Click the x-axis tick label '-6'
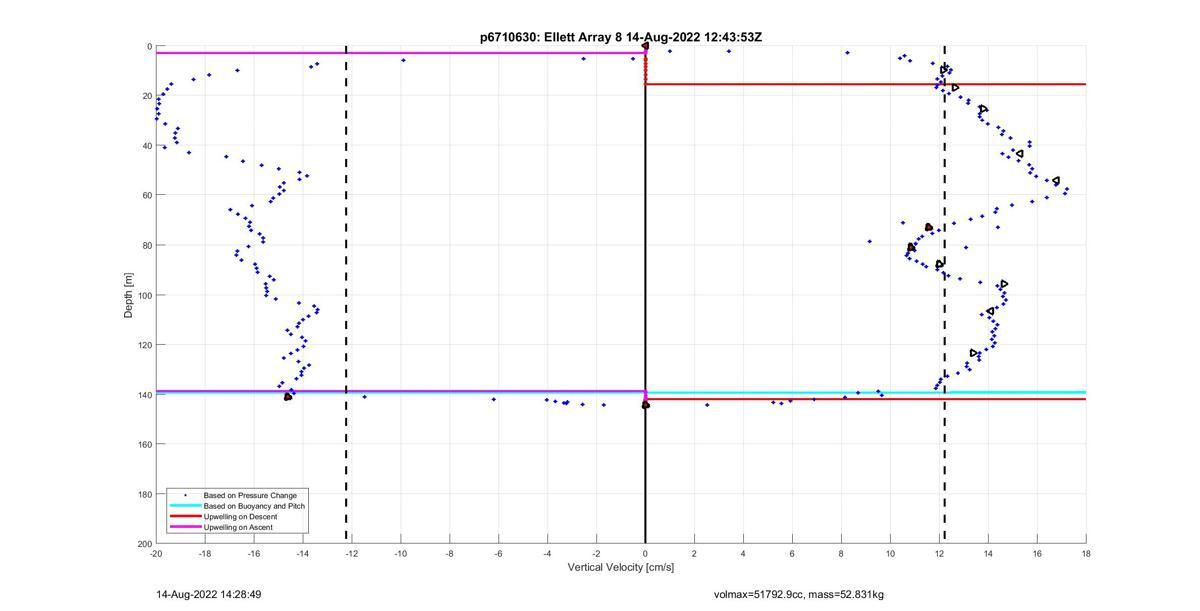This screenshot has height=611, width=1200. point(499,553)
